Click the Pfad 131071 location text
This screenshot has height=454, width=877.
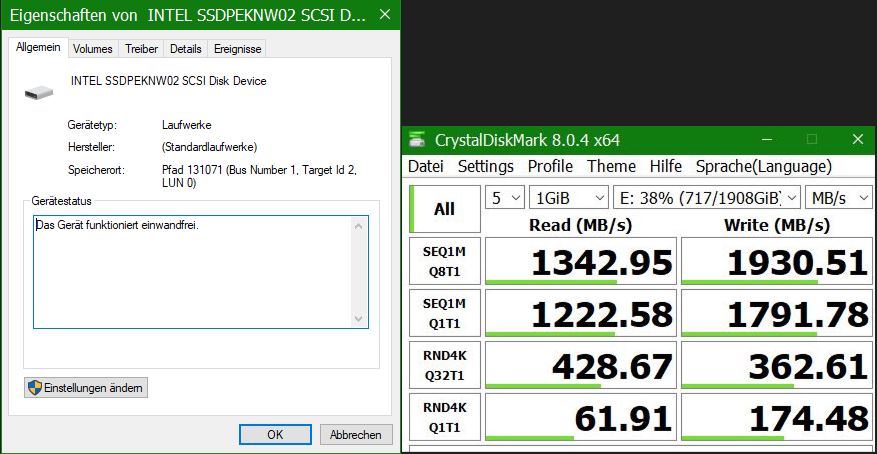tap(258, 176)
